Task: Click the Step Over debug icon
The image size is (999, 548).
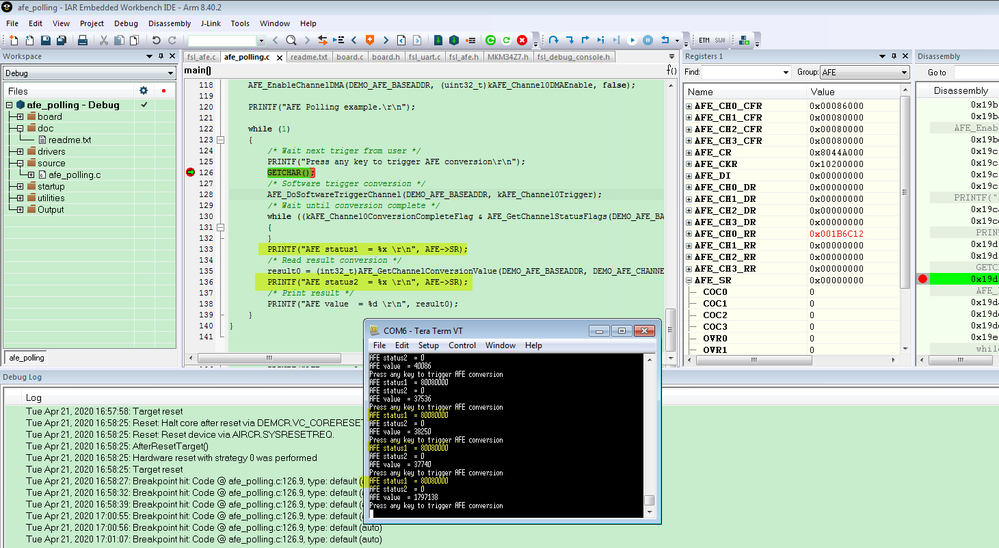Action: 553,40
